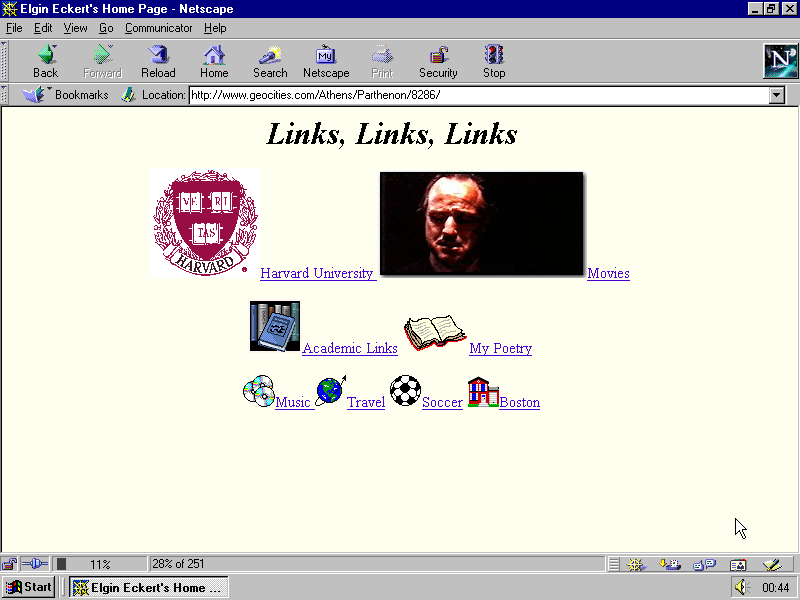Click the component bar handle icon
The width and height of the screenshot is (800, 600).
click(613, 564)
